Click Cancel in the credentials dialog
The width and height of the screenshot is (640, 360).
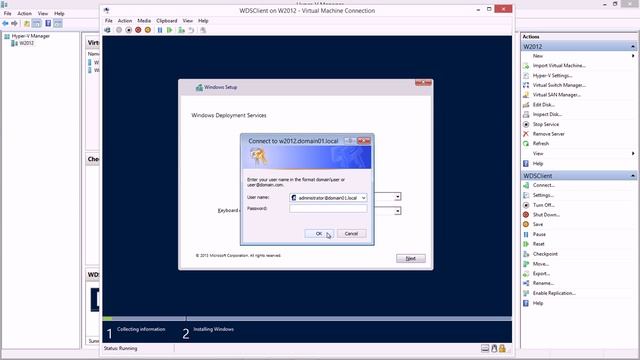[x=351, y=234]
